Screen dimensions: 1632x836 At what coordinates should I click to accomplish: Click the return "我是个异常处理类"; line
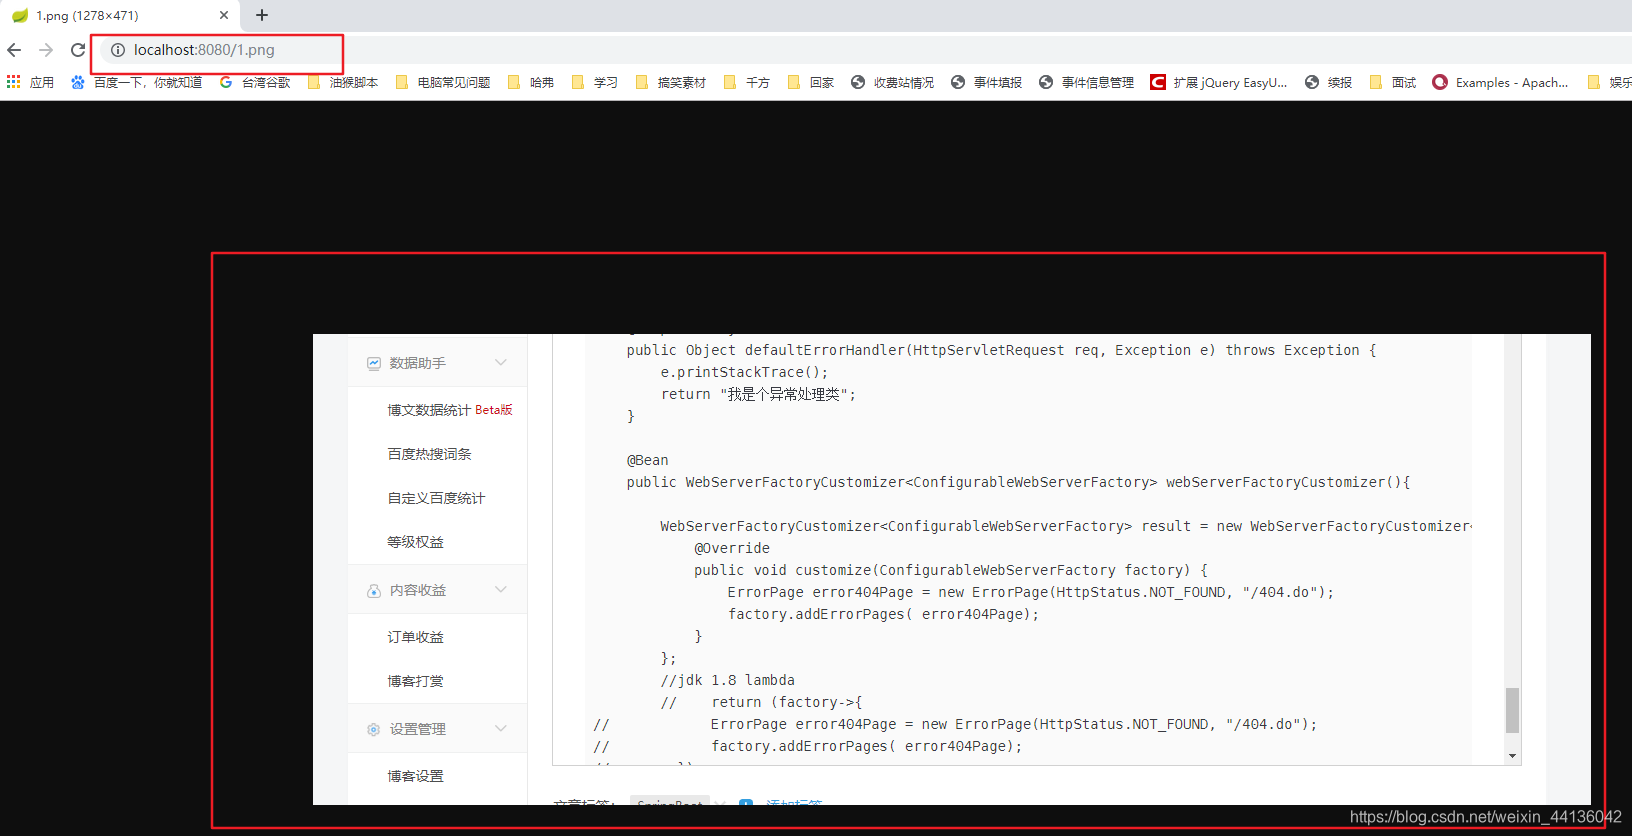pyautogui.click(x=758, y=394)
